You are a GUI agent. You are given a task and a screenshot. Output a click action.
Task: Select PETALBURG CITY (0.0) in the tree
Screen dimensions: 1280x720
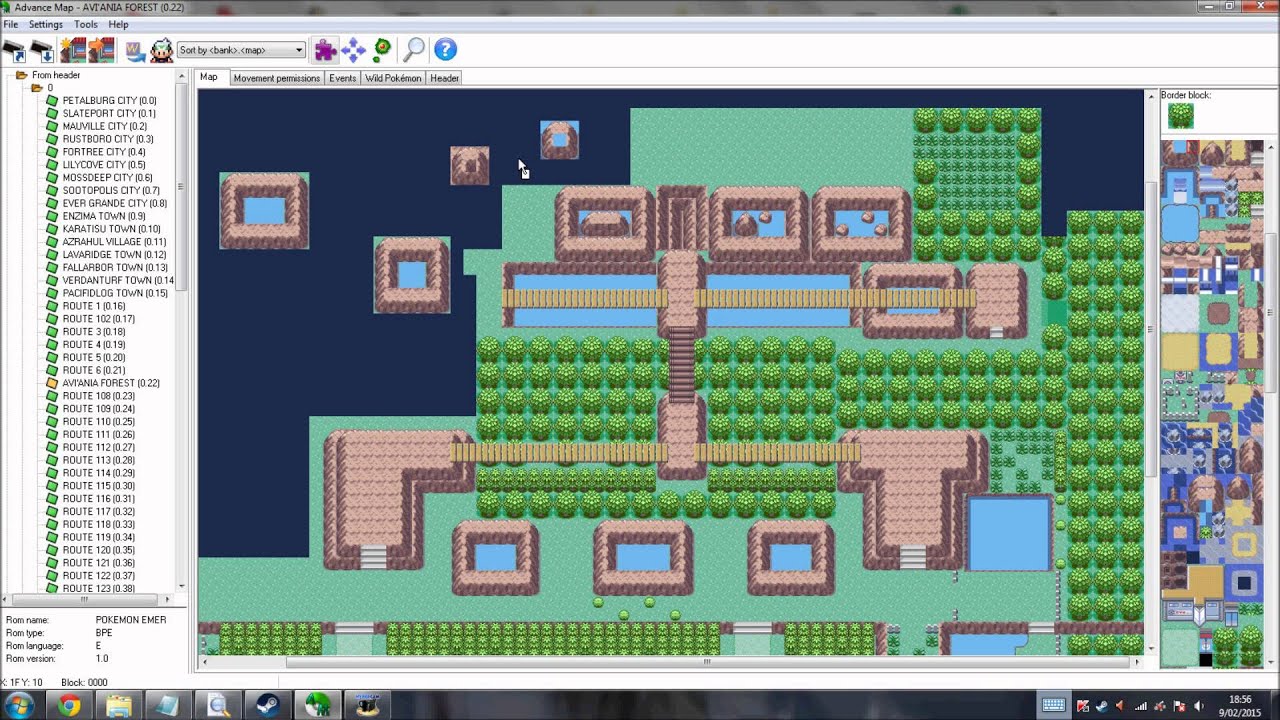(109, 101)
